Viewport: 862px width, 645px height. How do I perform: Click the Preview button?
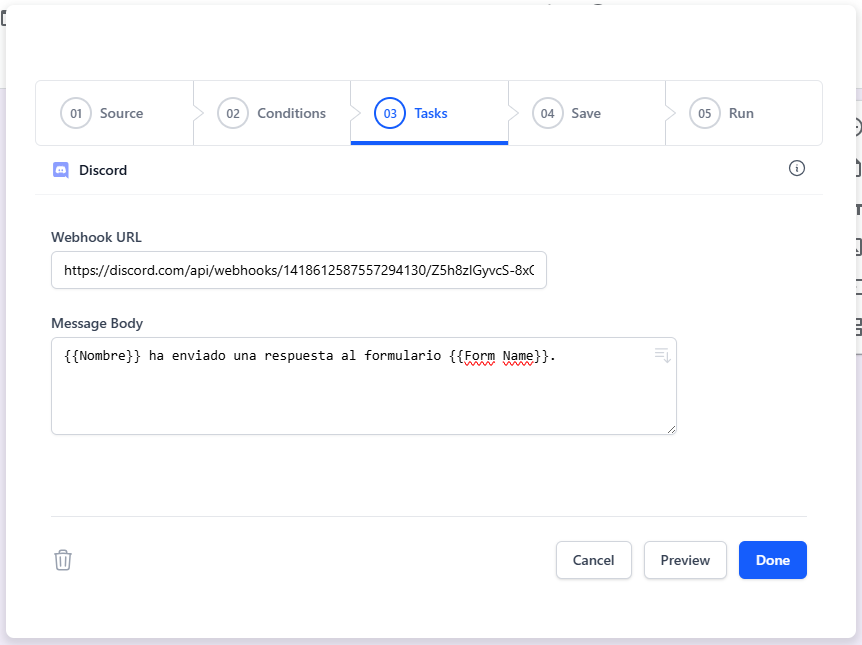pos(685,560)
